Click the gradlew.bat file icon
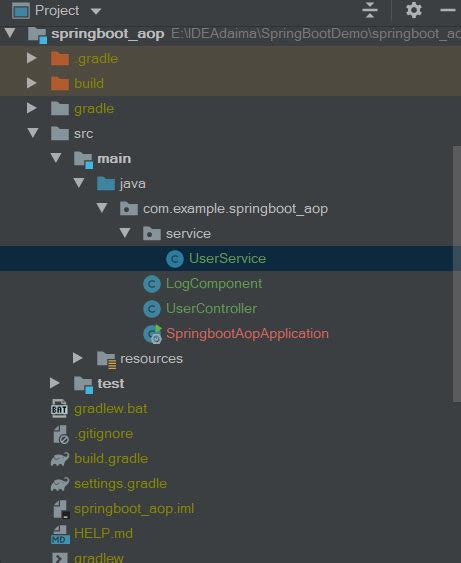Image resolution: width=461 pixels, height=563 pixels. click(59, 409)
